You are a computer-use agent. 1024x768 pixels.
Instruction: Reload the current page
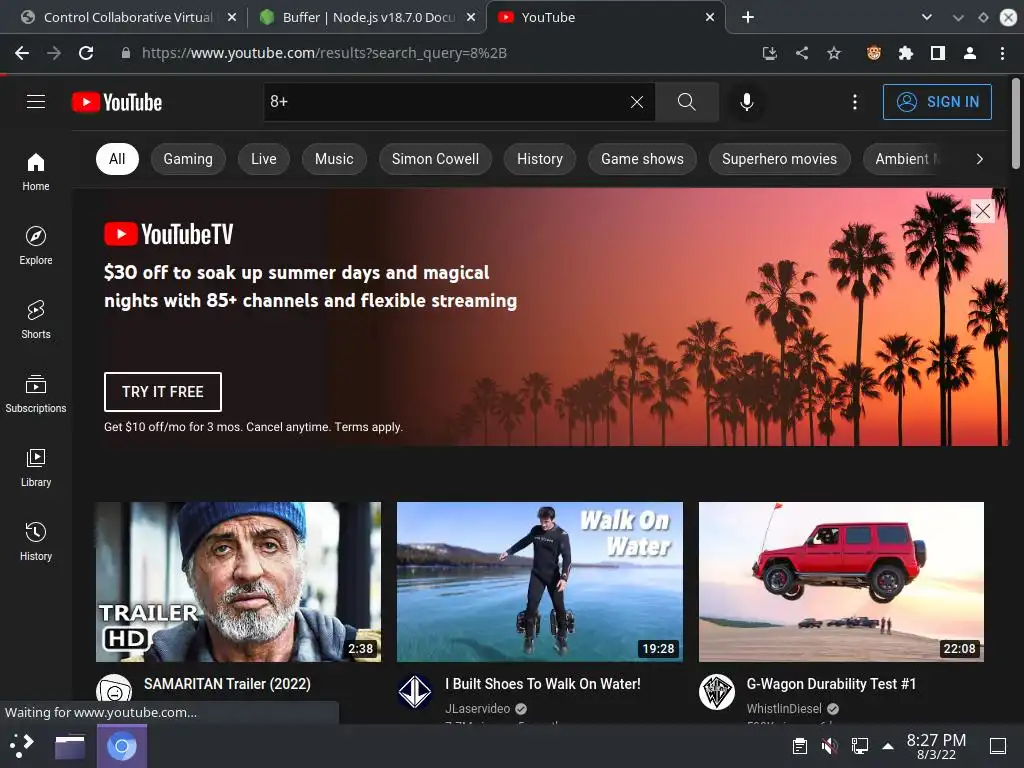pos(86,53)
